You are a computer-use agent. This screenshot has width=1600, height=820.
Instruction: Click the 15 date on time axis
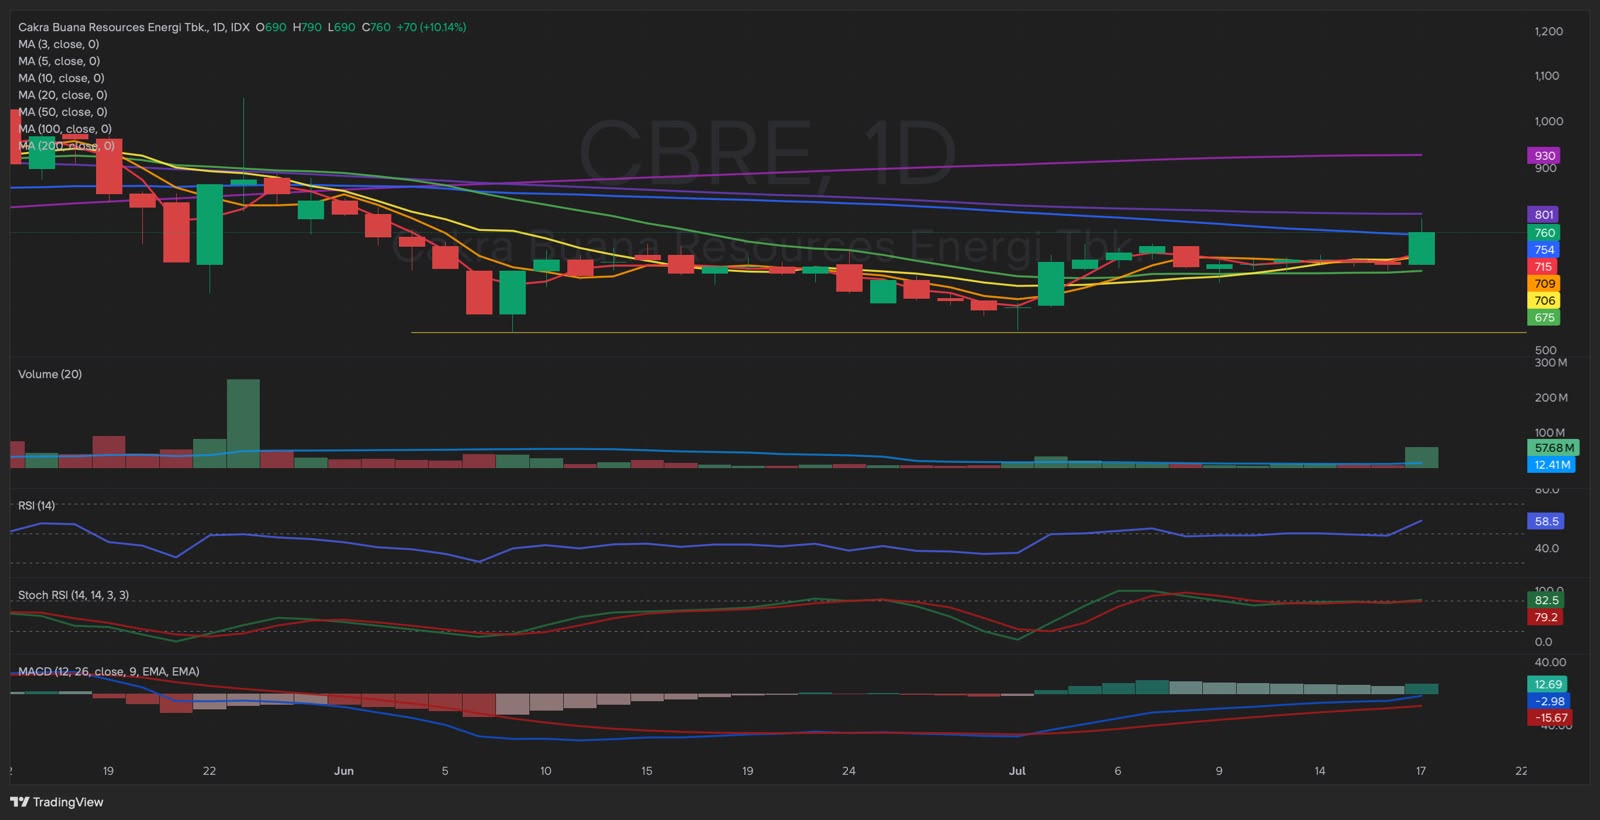(647, 771)
